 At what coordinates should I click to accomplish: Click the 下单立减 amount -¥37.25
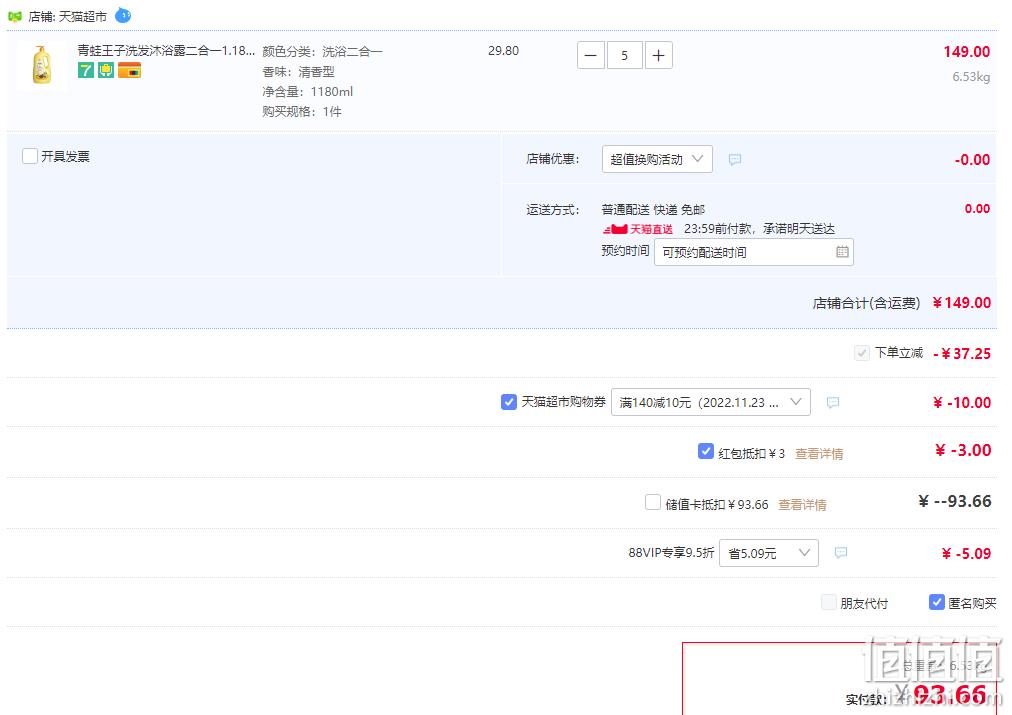(x=962, y=354)
